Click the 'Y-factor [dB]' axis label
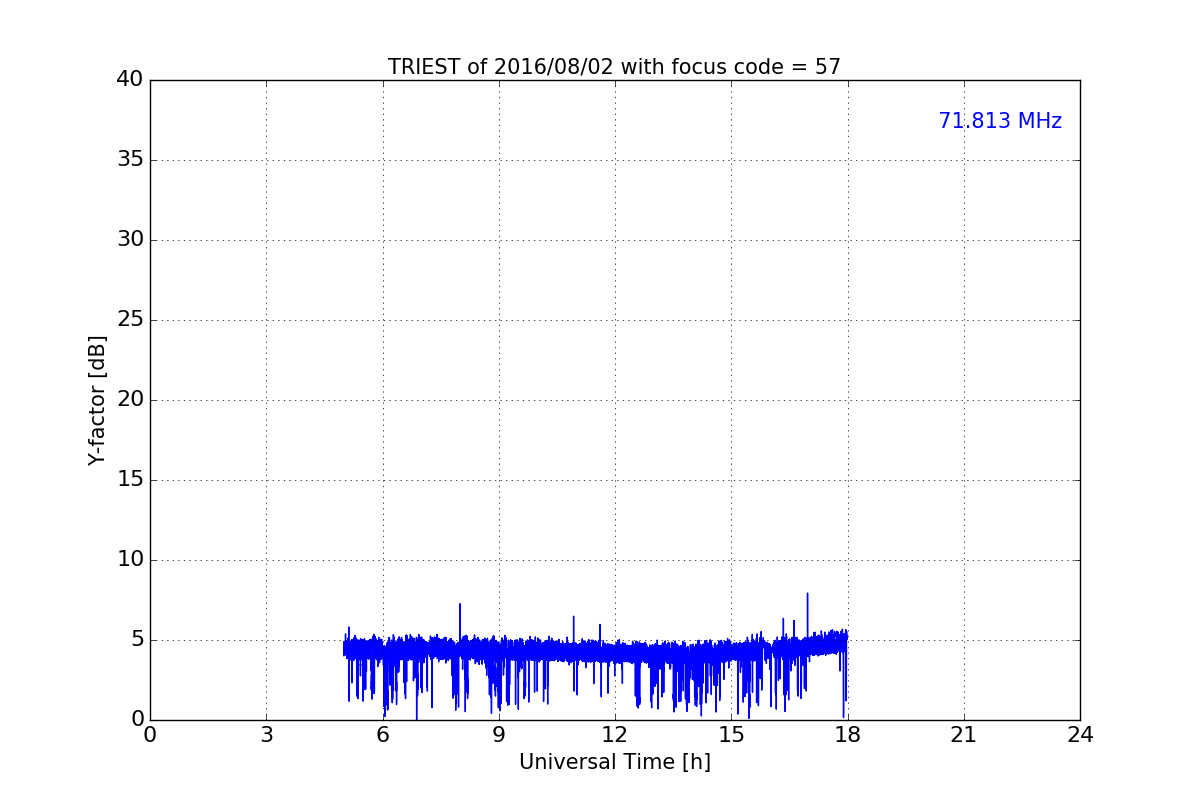This screenshot has width=1200, height=800. 97,400
